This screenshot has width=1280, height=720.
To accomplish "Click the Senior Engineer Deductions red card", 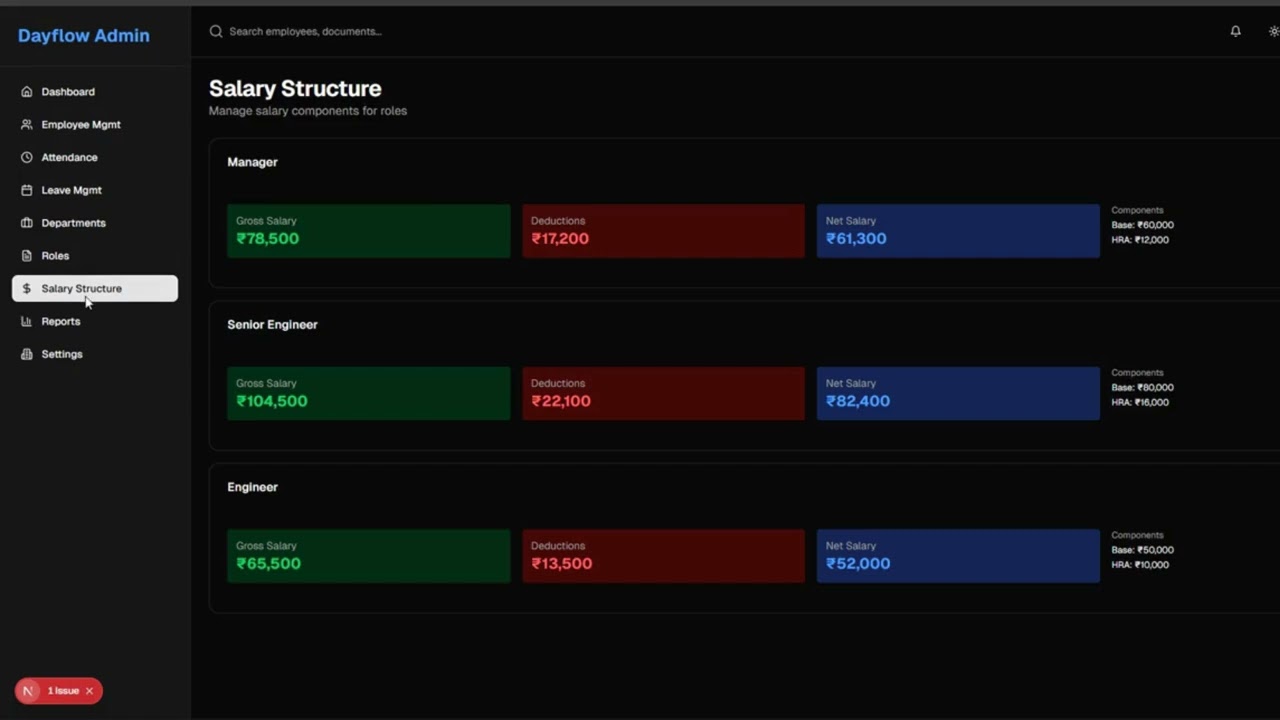I will (663, 393).
